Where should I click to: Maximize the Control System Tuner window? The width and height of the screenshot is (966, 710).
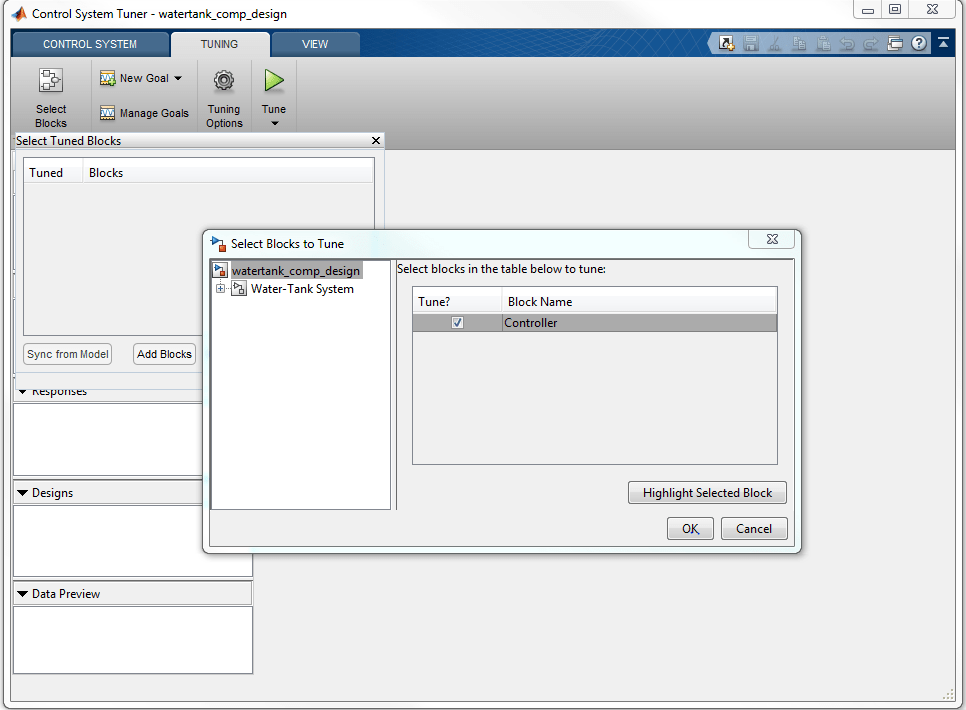895,9
